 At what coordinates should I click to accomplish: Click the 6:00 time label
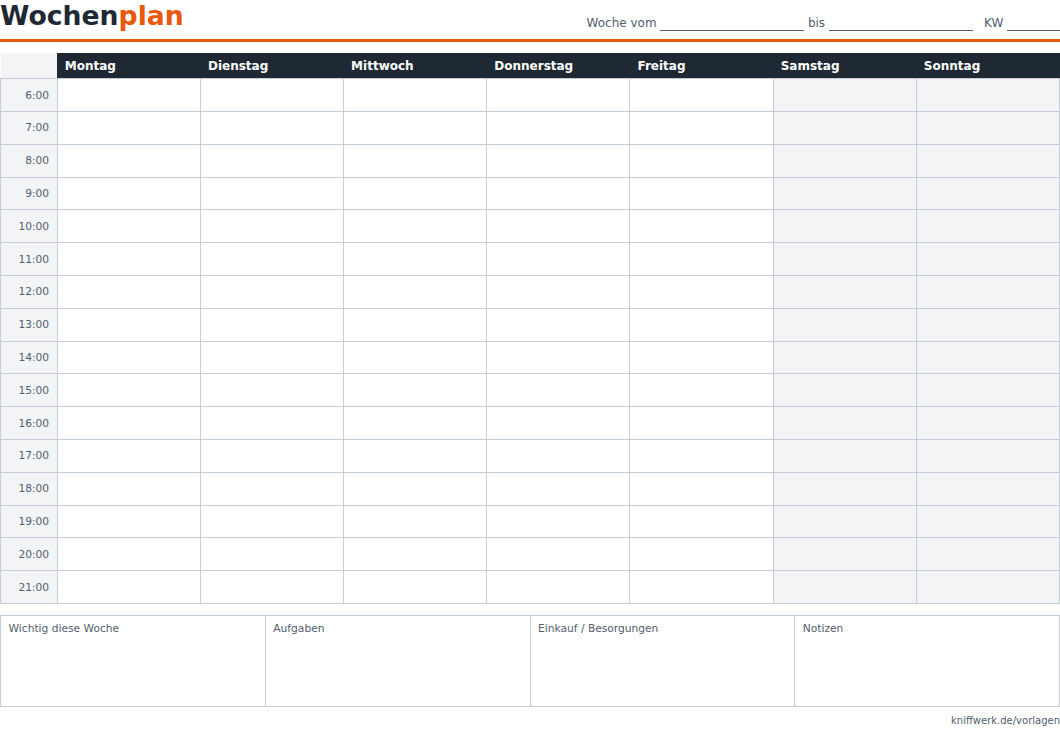tap(37, 95)
